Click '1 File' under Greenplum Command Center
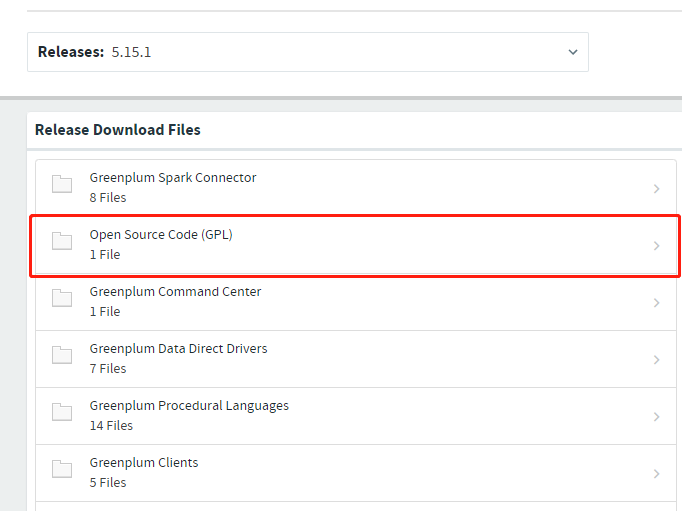Screen dimensions: 682x511 pos(105,311)
